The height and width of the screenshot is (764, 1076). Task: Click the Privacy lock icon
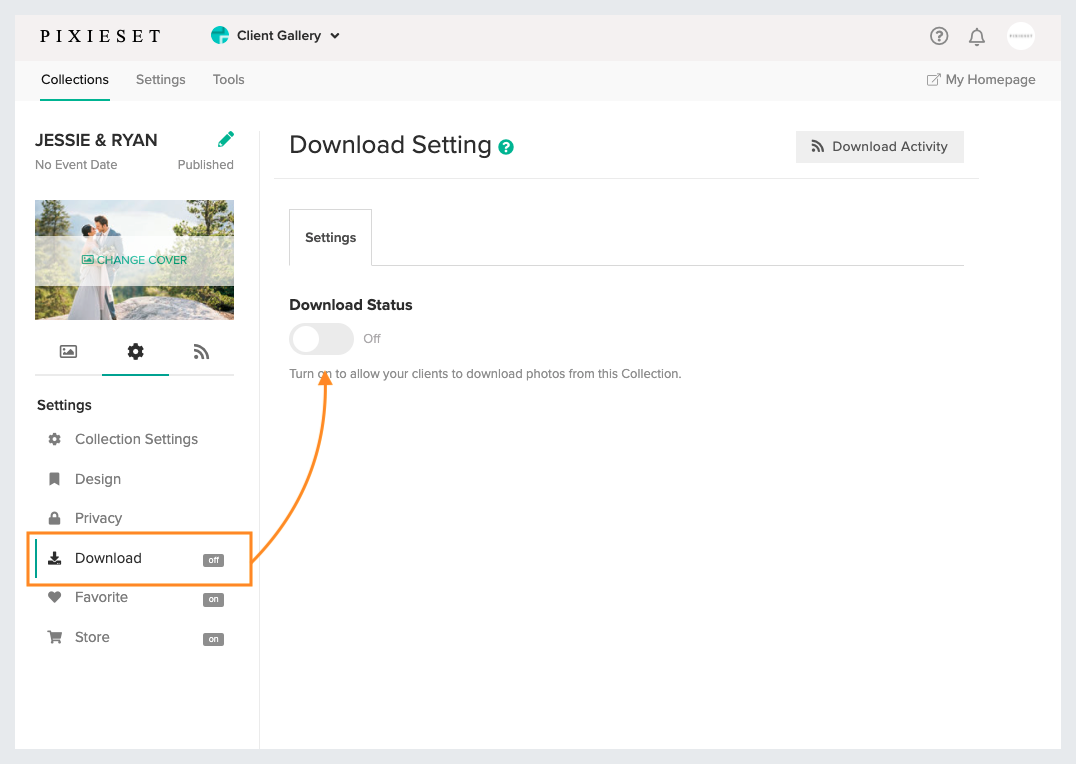click(54, 518)
